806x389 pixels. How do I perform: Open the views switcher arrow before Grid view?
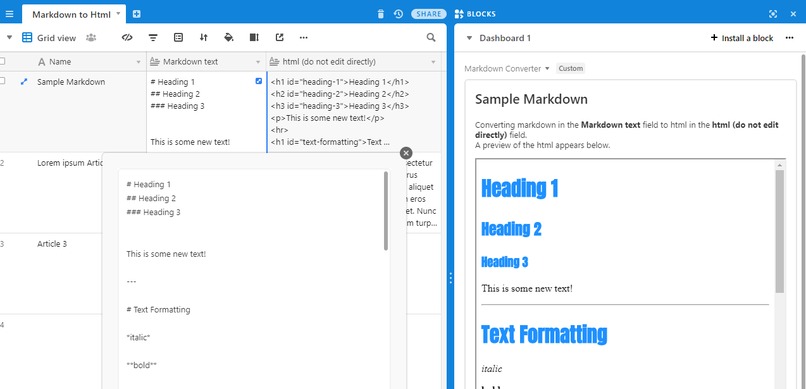pyautogui.click(x=9, y=38)
